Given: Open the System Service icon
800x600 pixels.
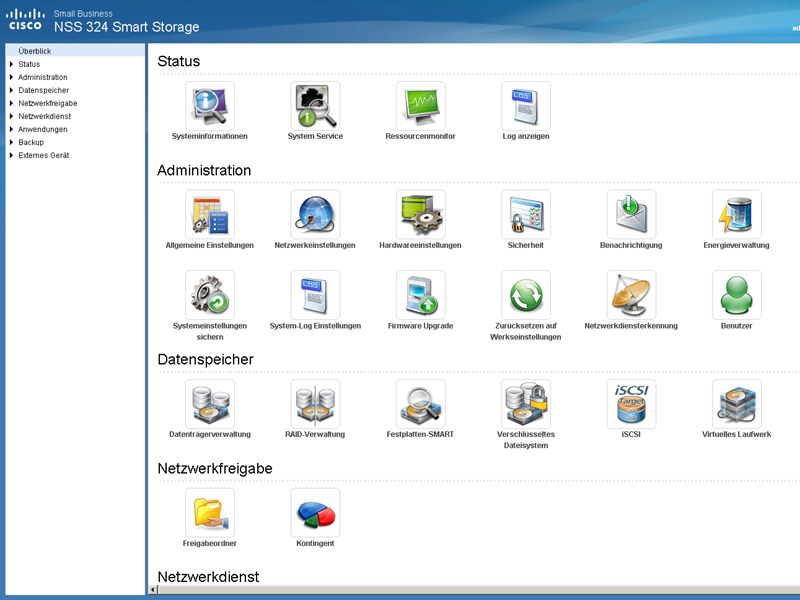Looking at the screenshot, I should [x=315, y=106].
